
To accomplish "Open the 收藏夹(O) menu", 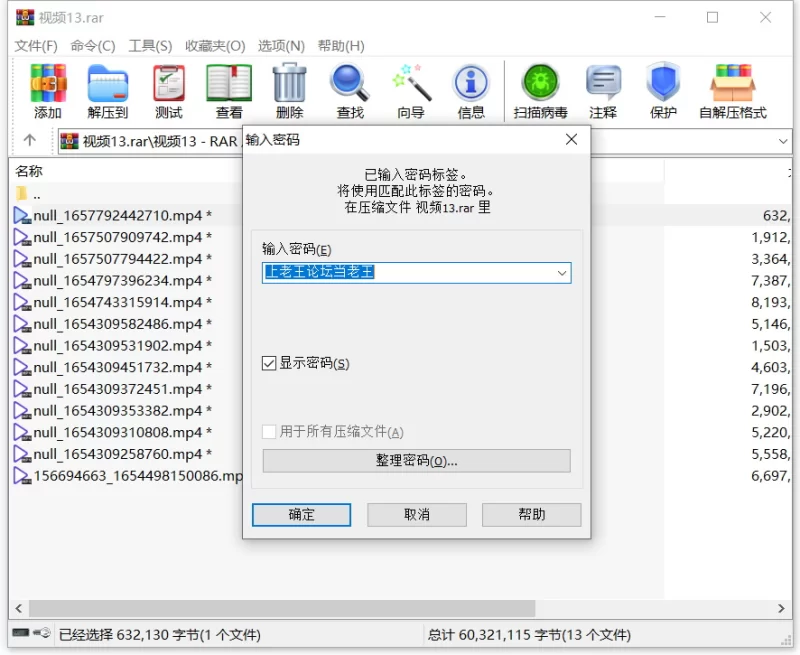I will tap(215, 46).
